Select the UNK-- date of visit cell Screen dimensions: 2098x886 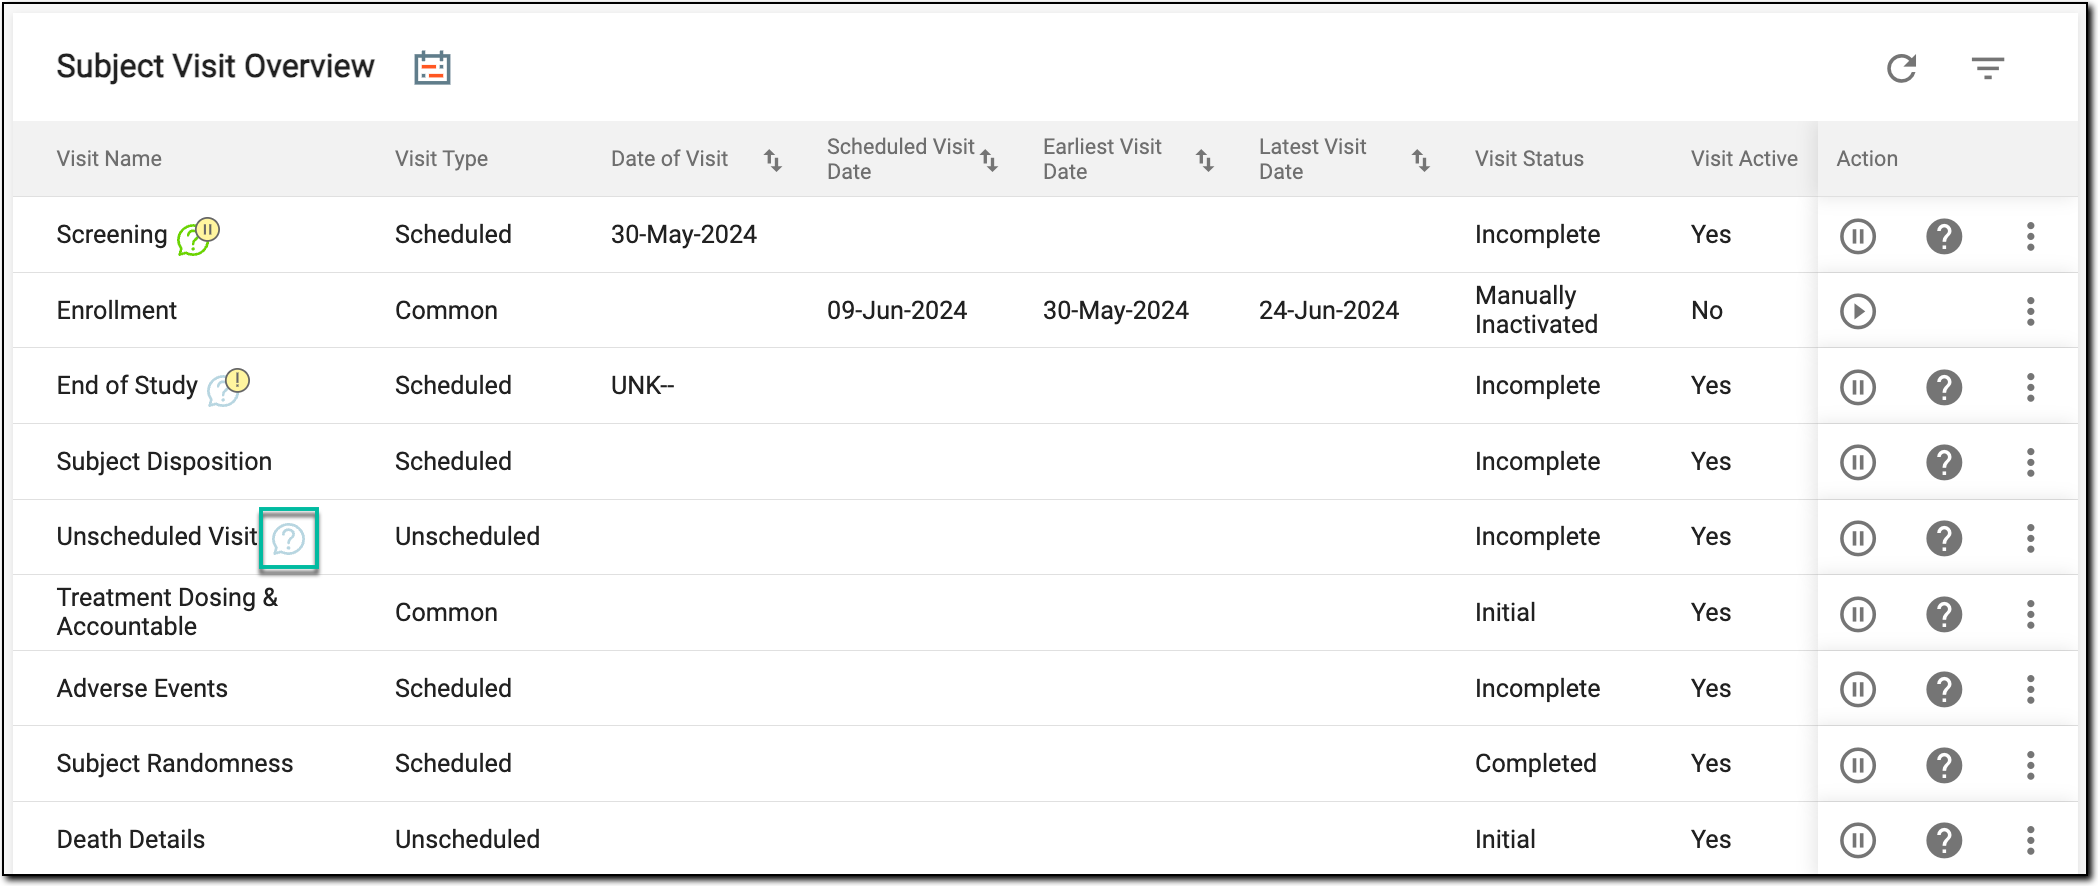click(x=642, y=386)
